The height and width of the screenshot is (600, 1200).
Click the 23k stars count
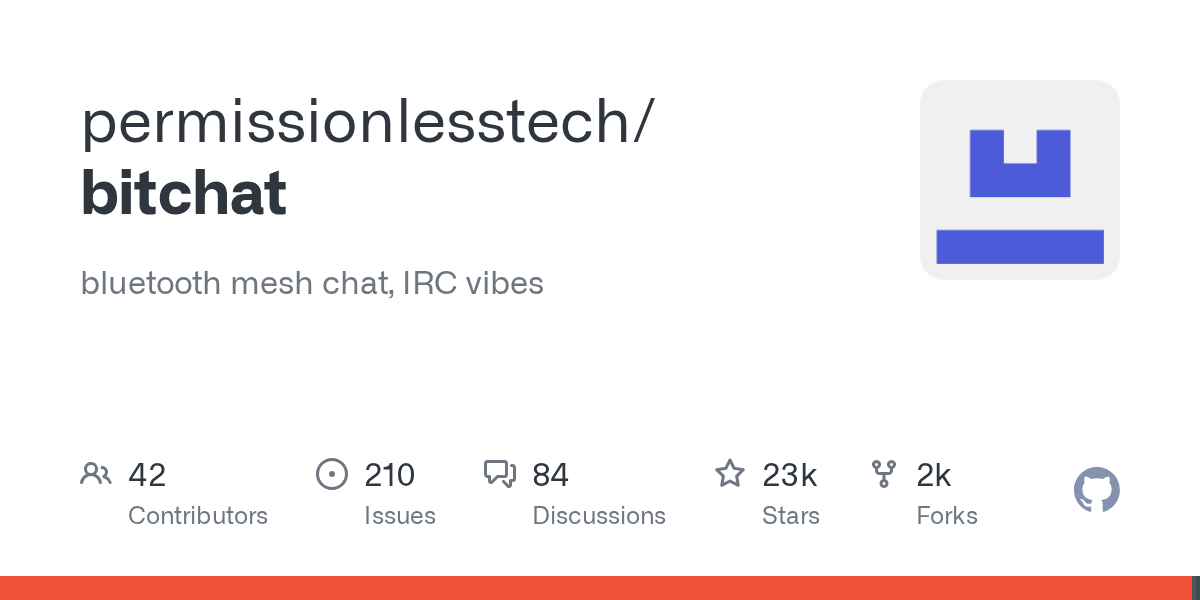tap(790, 475)
